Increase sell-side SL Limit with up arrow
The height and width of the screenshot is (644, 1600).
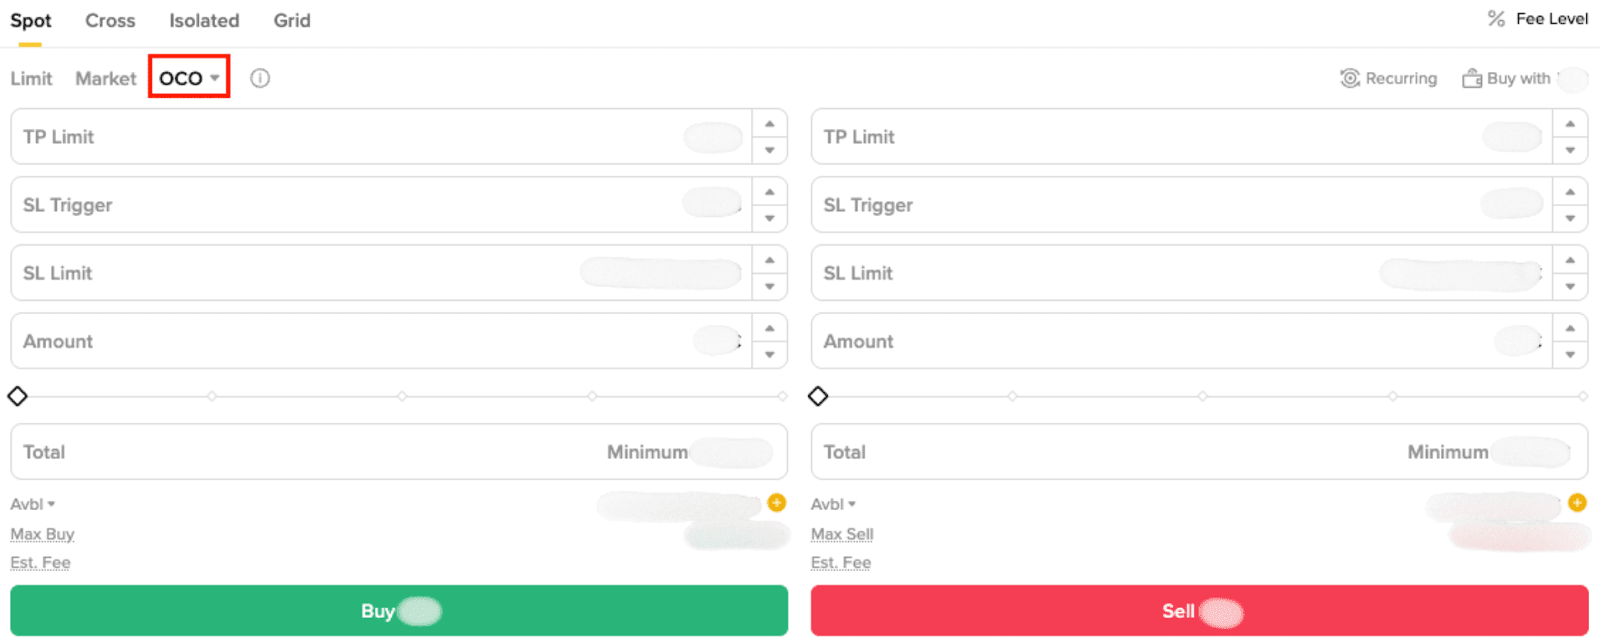[x=1570, y=260]
